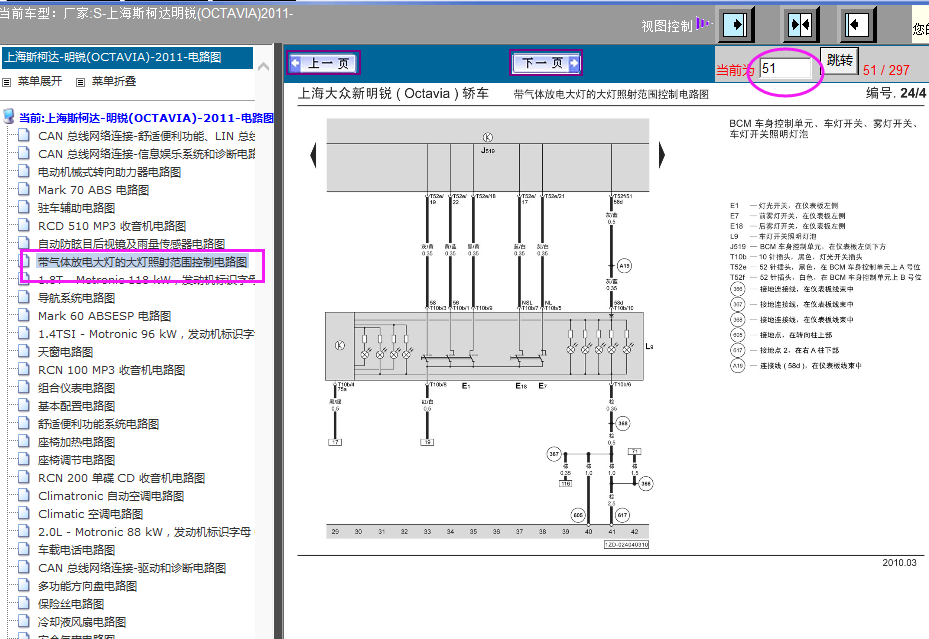Click document icon beside 组合仪表电路图
Screen dimensions: 929x639
(x=24, y=387)
